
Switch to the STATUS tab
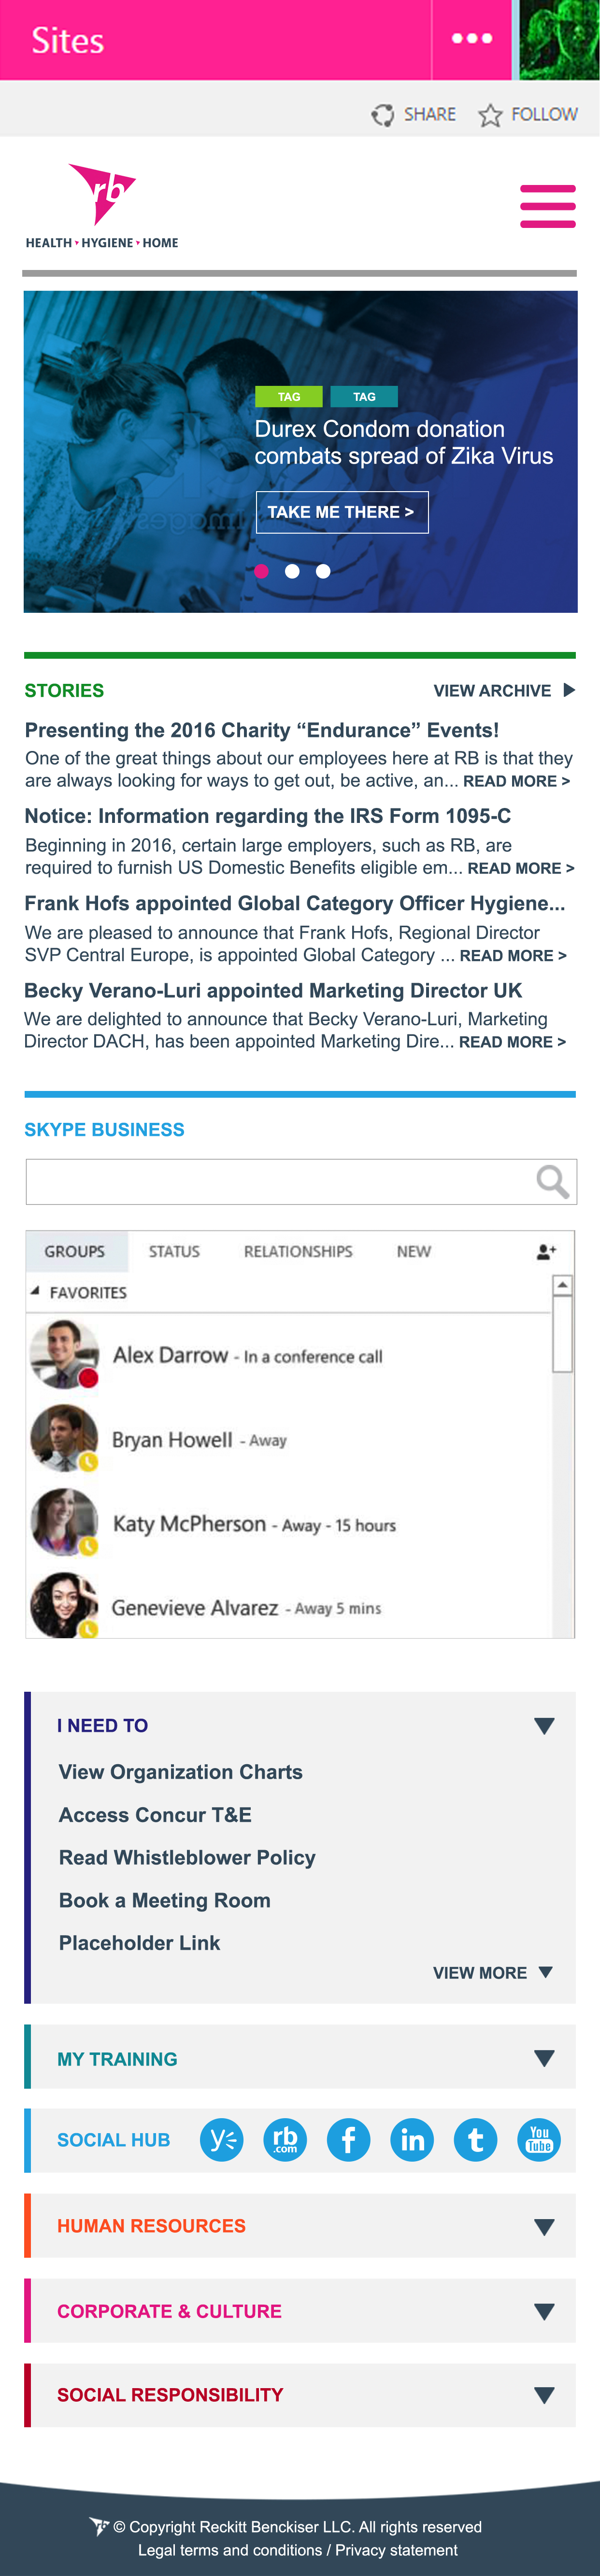tap(174, 1251)
